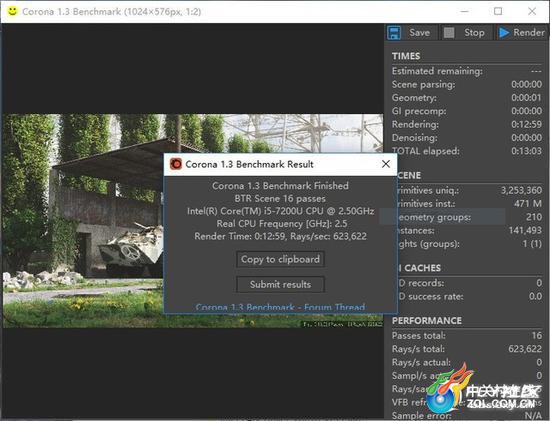Click the Stop label in toolbar

point(474,33)
